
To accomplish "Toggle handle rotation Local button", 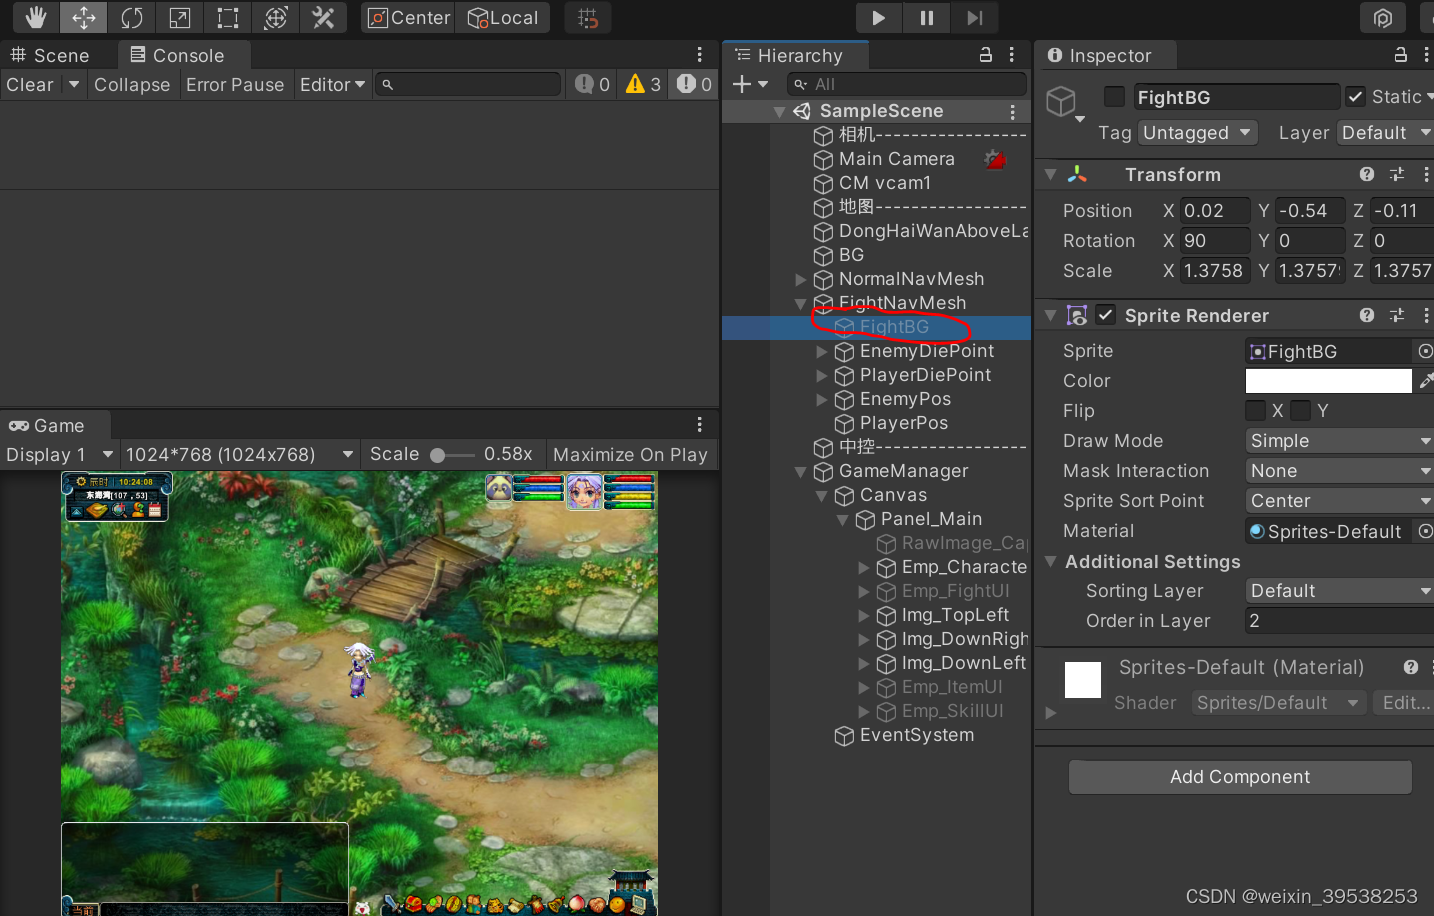I will pos(503,18).
